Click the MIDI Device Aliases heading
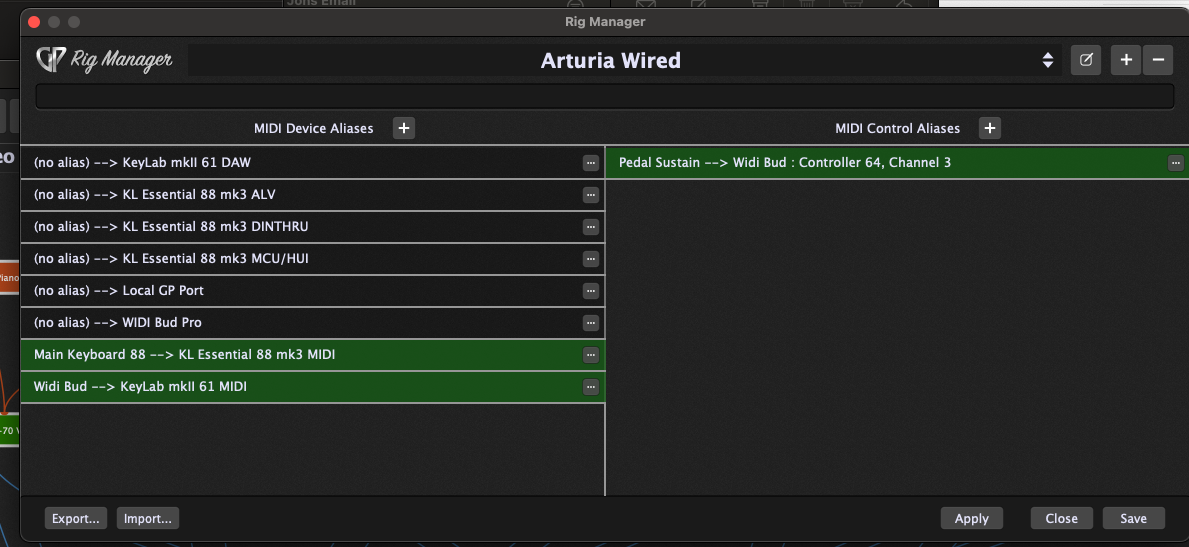 click(314, 129)
